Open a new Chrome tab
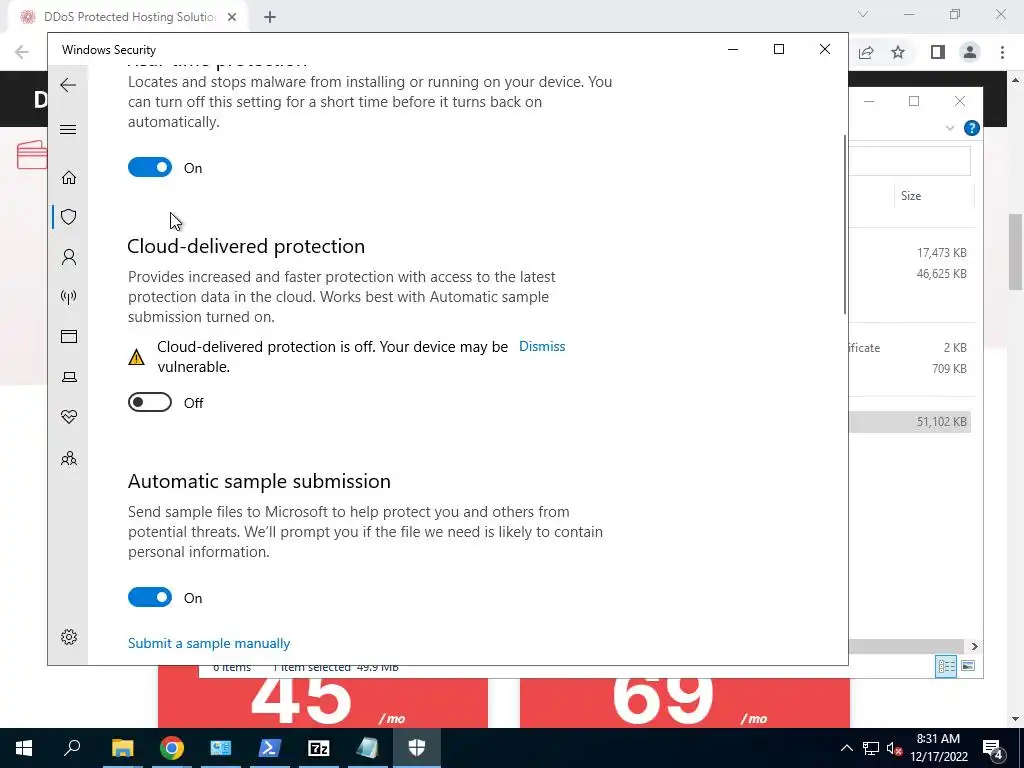Viewport: 1024px width, 768px height. 270,17
